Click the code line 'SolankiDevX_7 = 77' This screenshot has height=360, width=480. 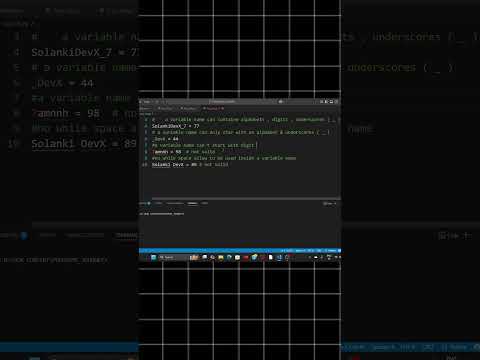(x=175, y=126)
